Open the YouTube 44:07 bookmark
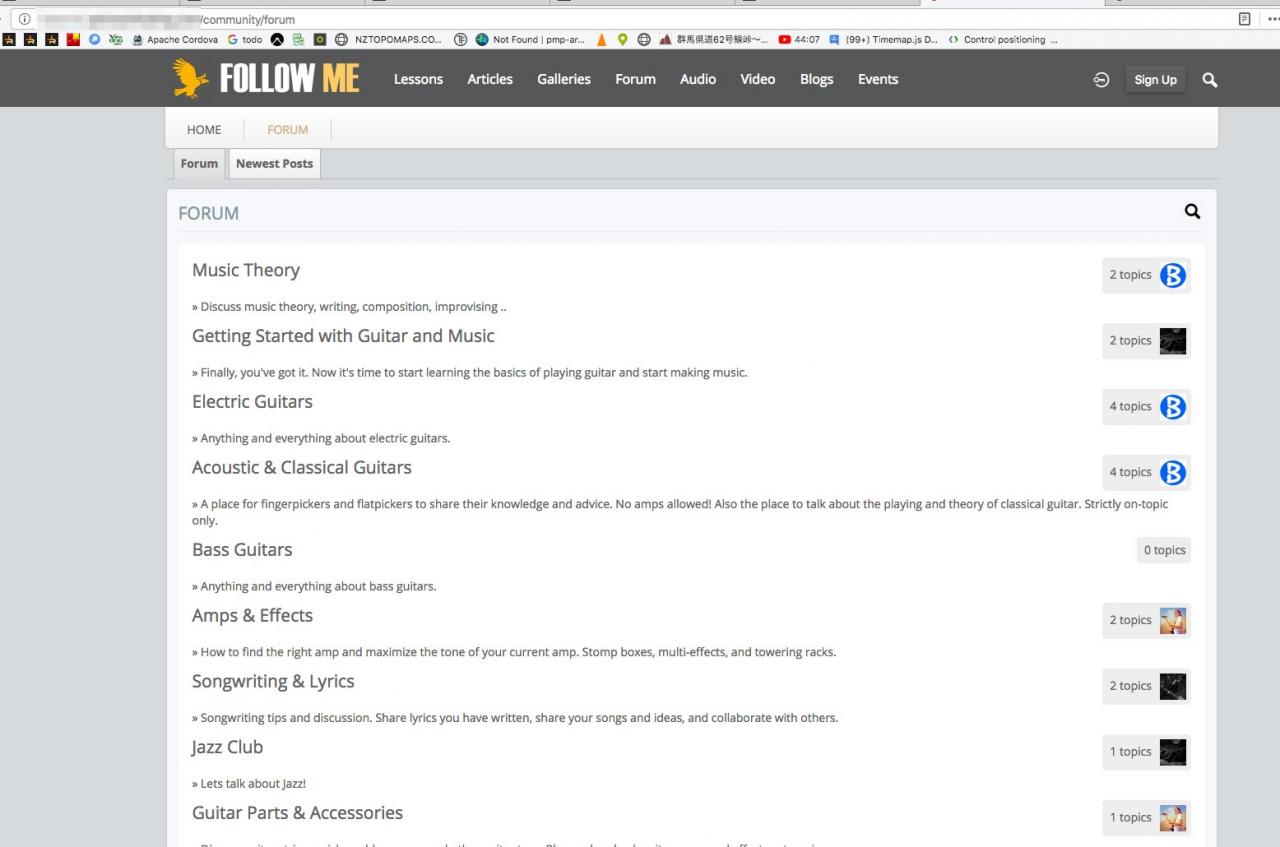1280x847 pixels. coord(799,40)
